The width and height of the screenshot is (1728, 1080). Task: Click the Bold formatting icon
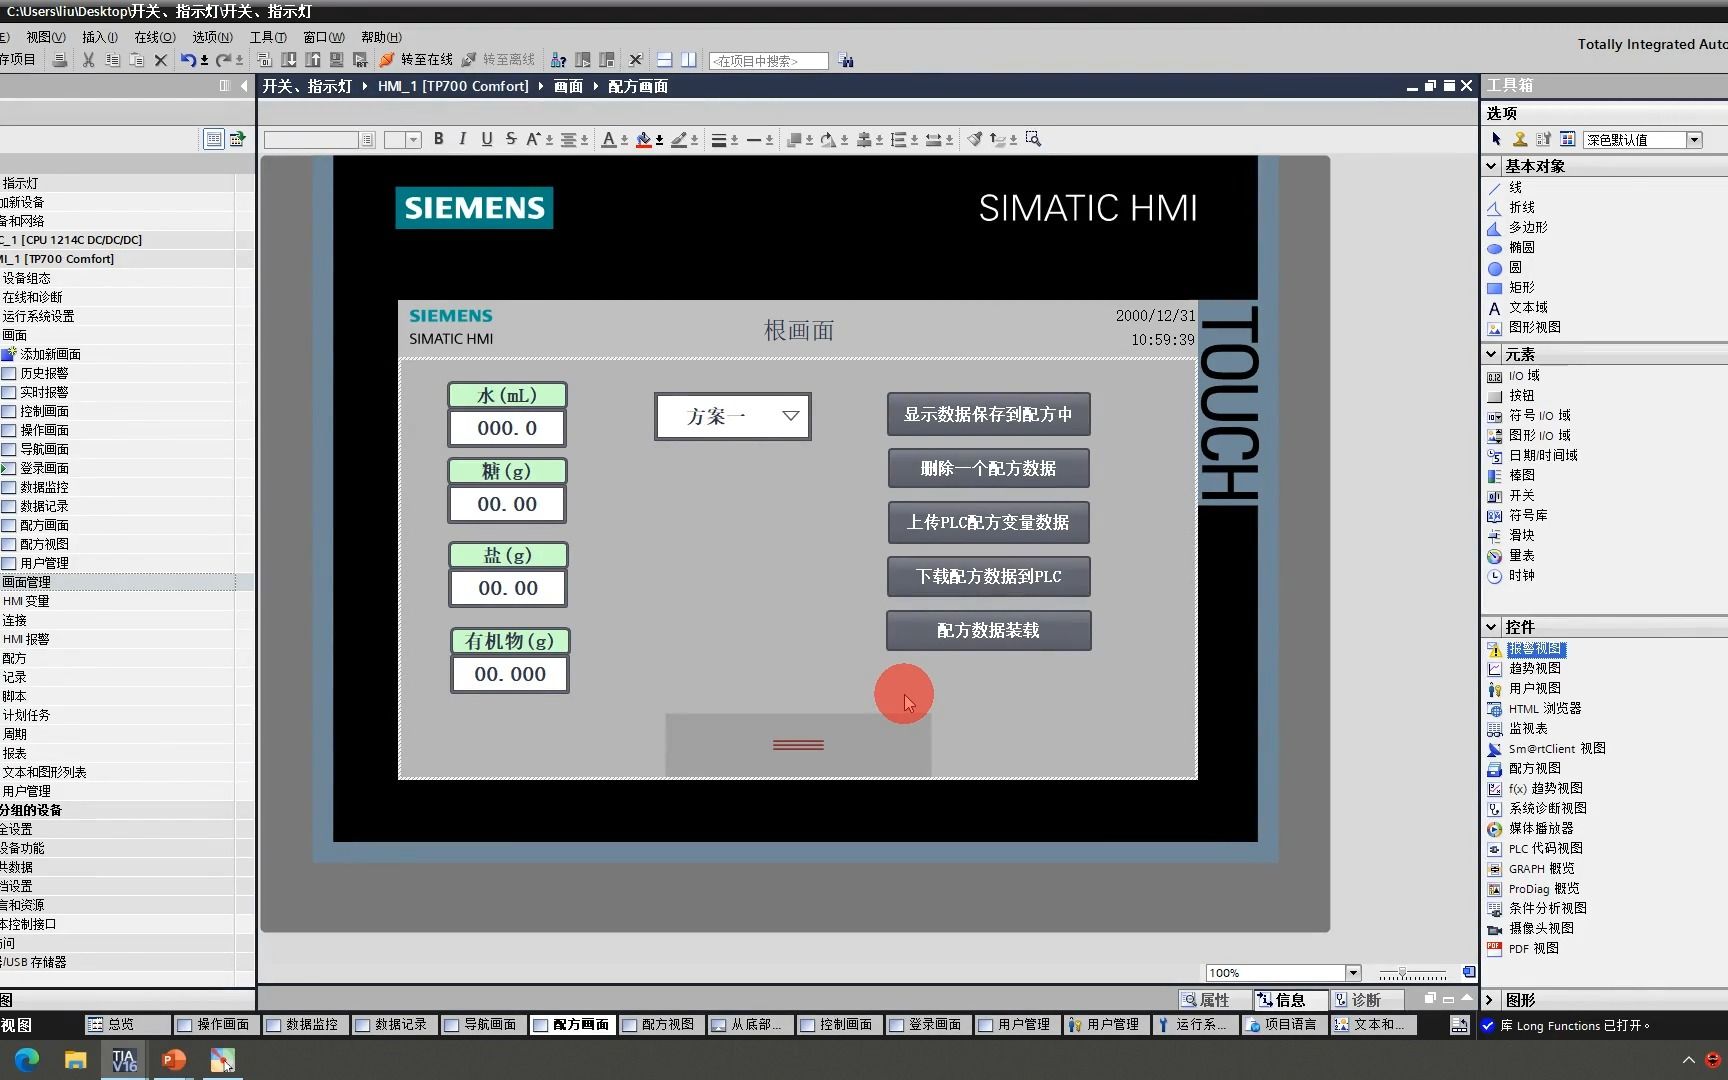pos(438,140)
